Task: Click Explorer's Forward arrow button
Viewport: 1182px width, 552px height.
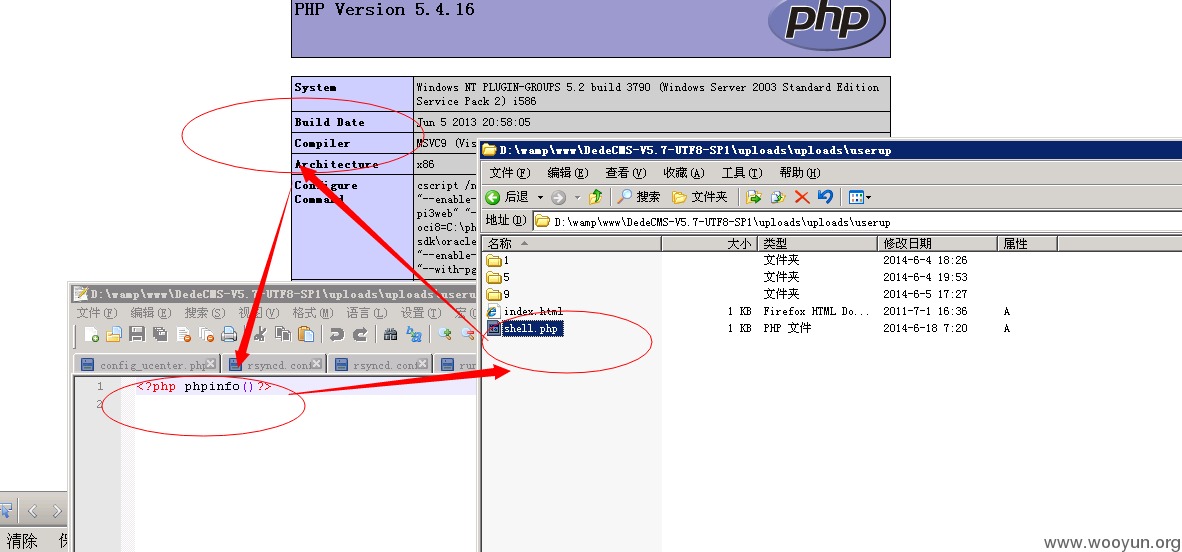Action: pyautogui.click(x=558, y=198)
